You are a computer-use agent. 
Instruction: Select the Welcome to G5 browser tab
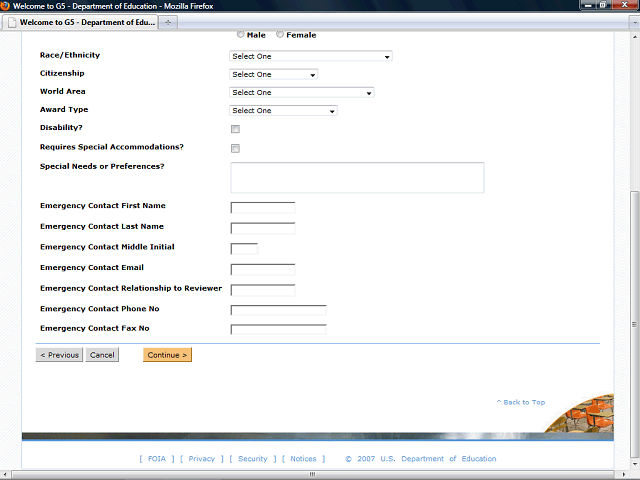(x=80, y=22)
